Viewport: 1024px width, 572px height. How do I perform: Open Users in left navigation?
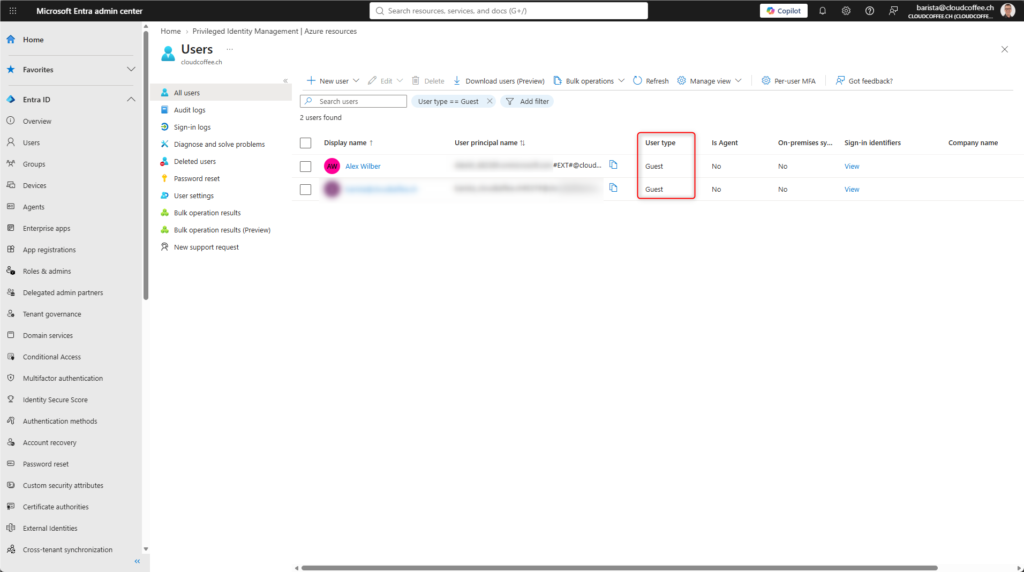(x=31, y=142)
